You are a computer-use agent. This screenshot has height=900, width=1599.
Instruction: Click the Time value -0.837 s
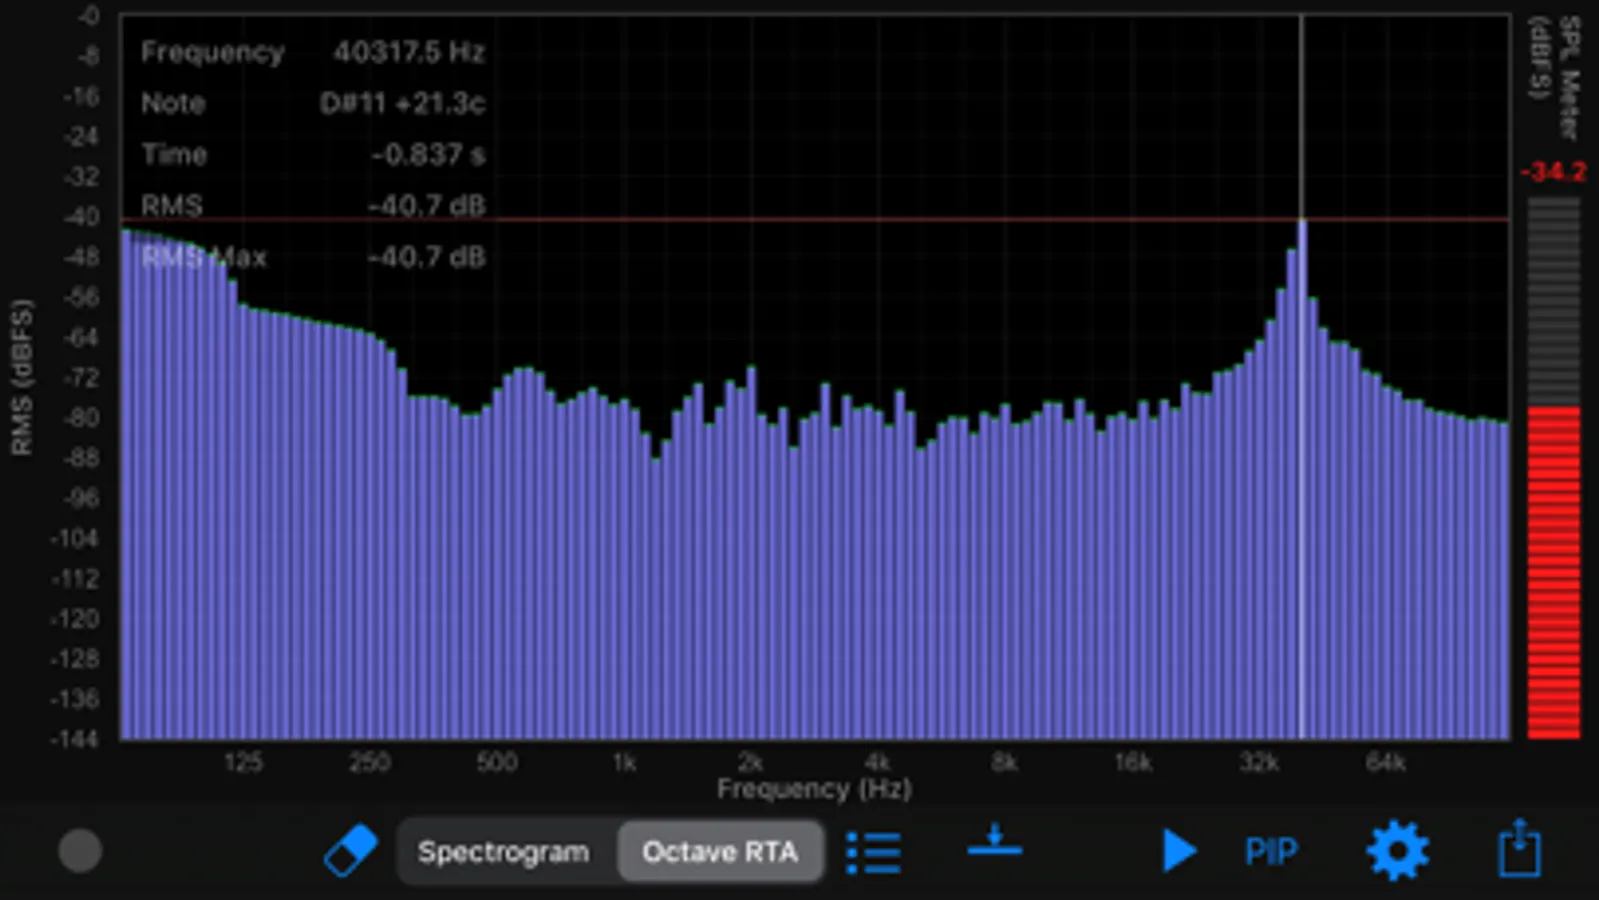click(x=428, y=154)
